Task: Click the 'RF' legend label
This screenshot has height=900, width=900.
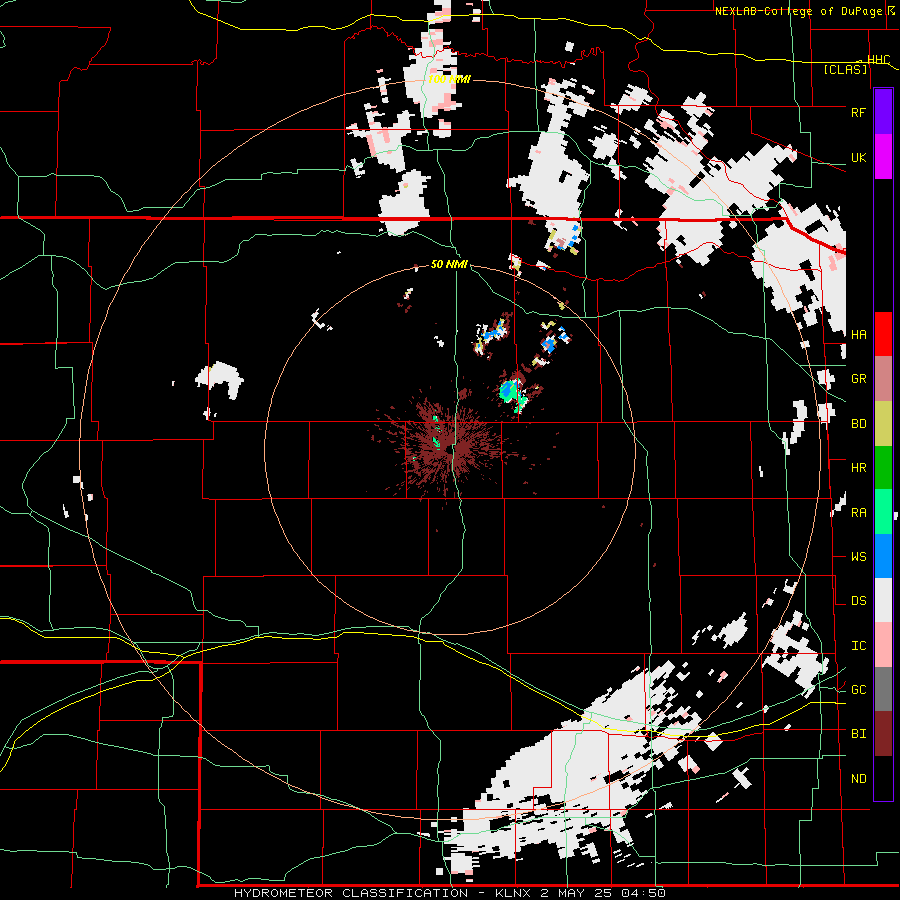Action: tap(858, 112)
